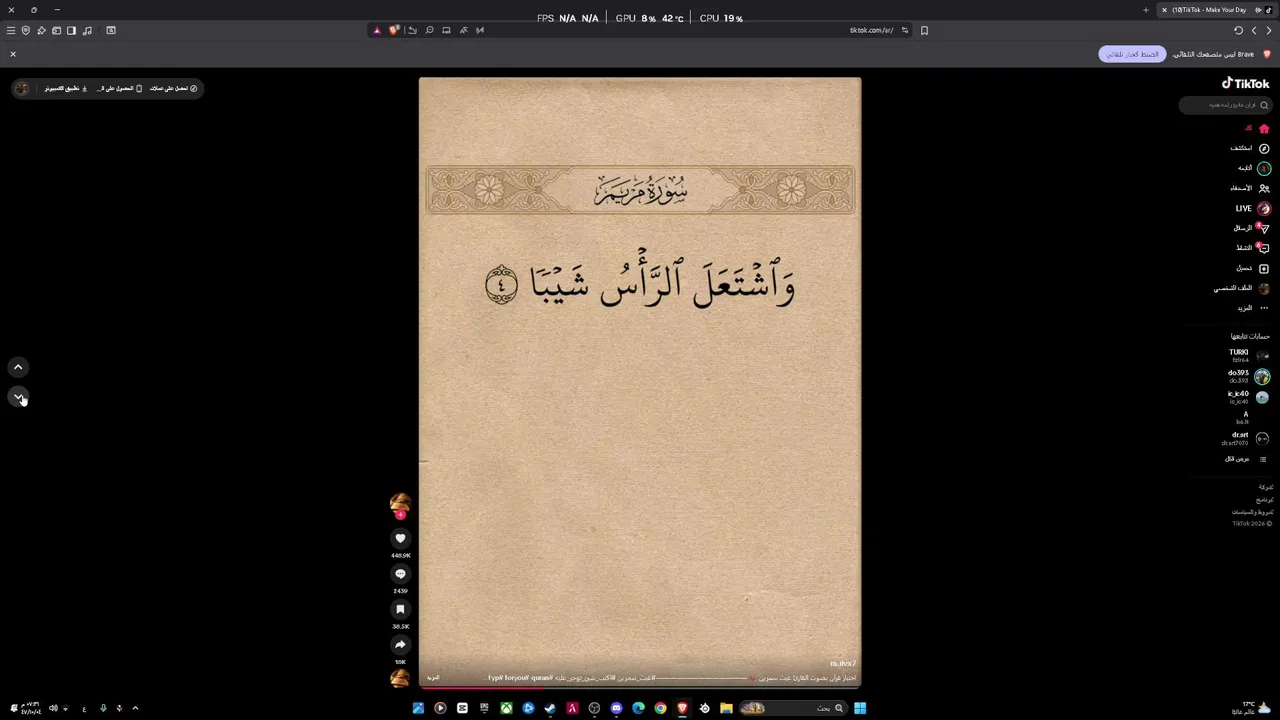The image size is (1280, 720).
Task: Open Brave Shields lion icon
Action: tap(394, 30)
